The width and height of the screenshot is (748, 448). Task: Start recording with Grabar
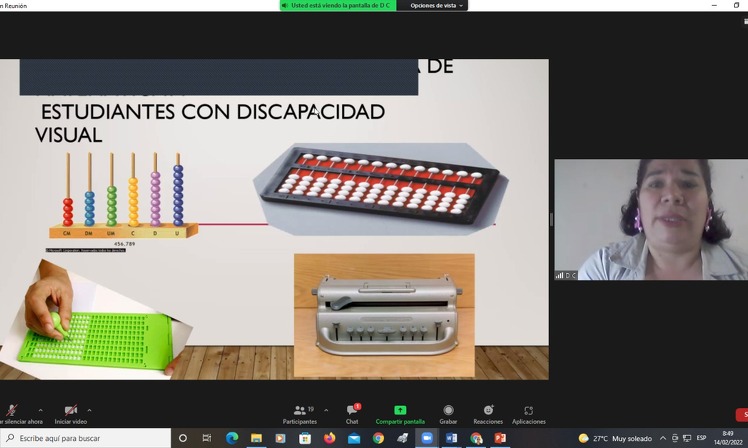(x=448, y=414)
